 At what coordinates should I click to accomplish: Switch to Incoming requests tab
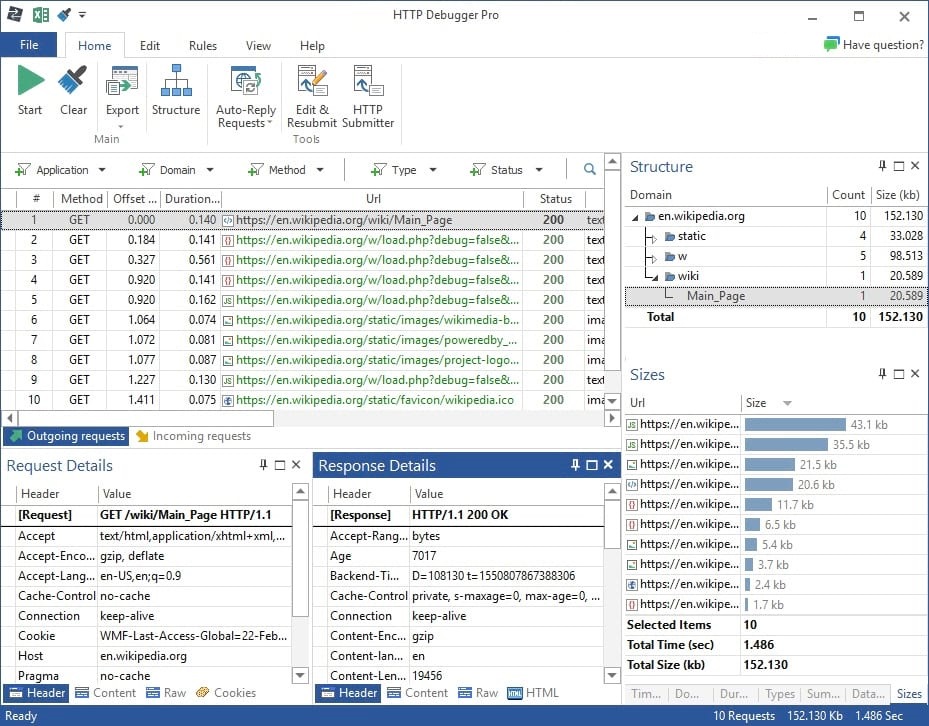pos(194,436)
